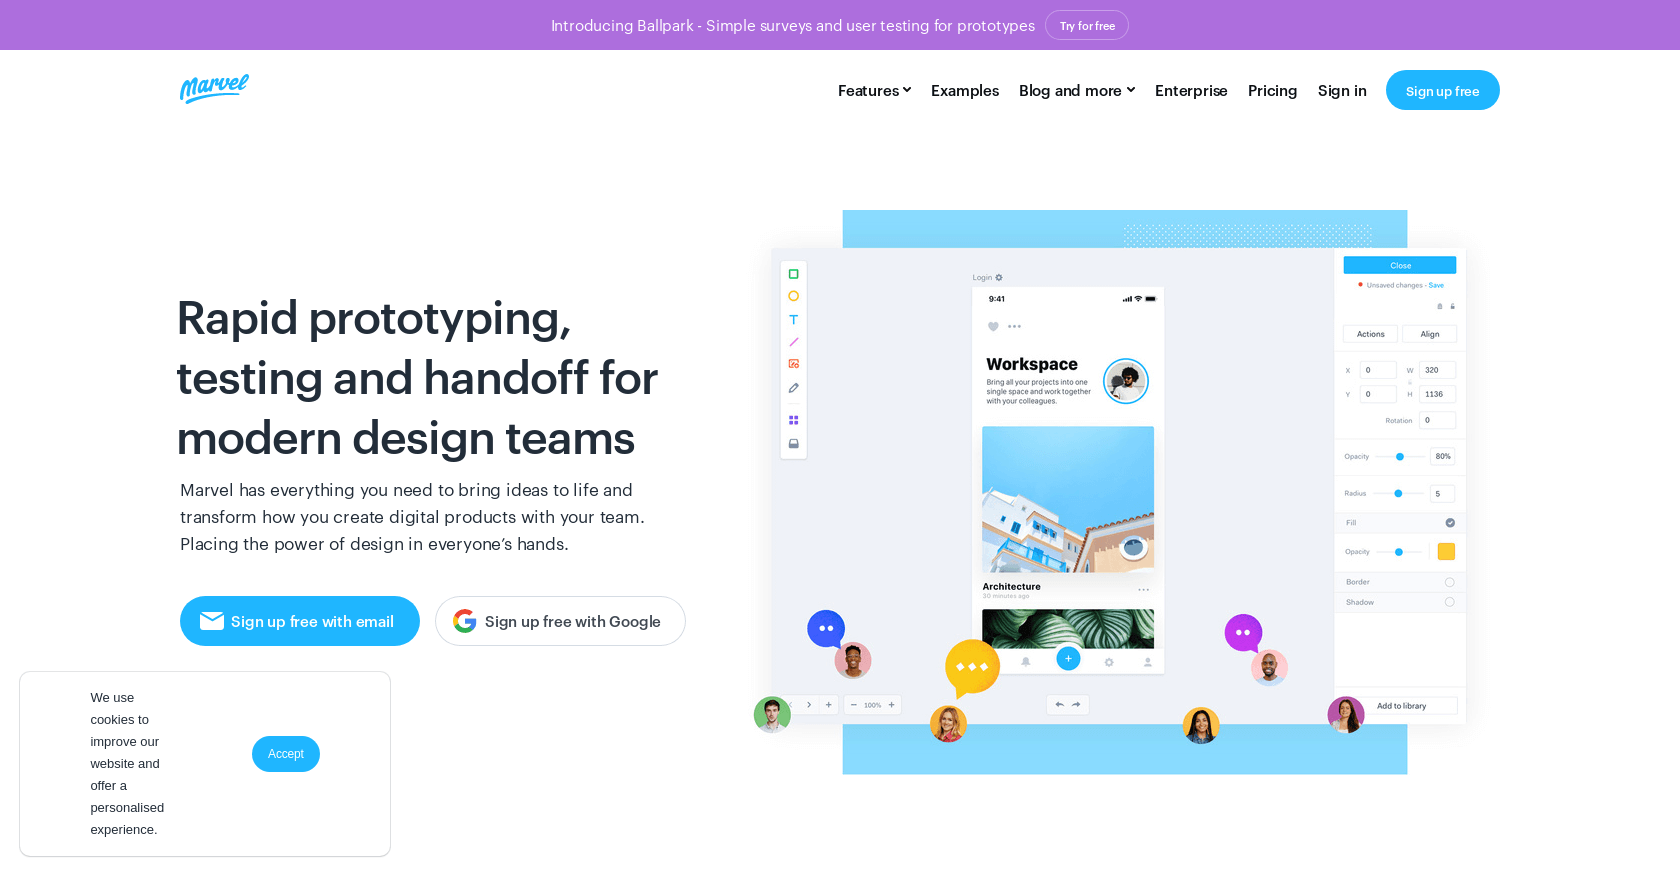The height and width of the screenshot is (876, 1680).
Task: Click the Opacity slider next to the yellow swatch
Action: click(x=1400, y=552)
